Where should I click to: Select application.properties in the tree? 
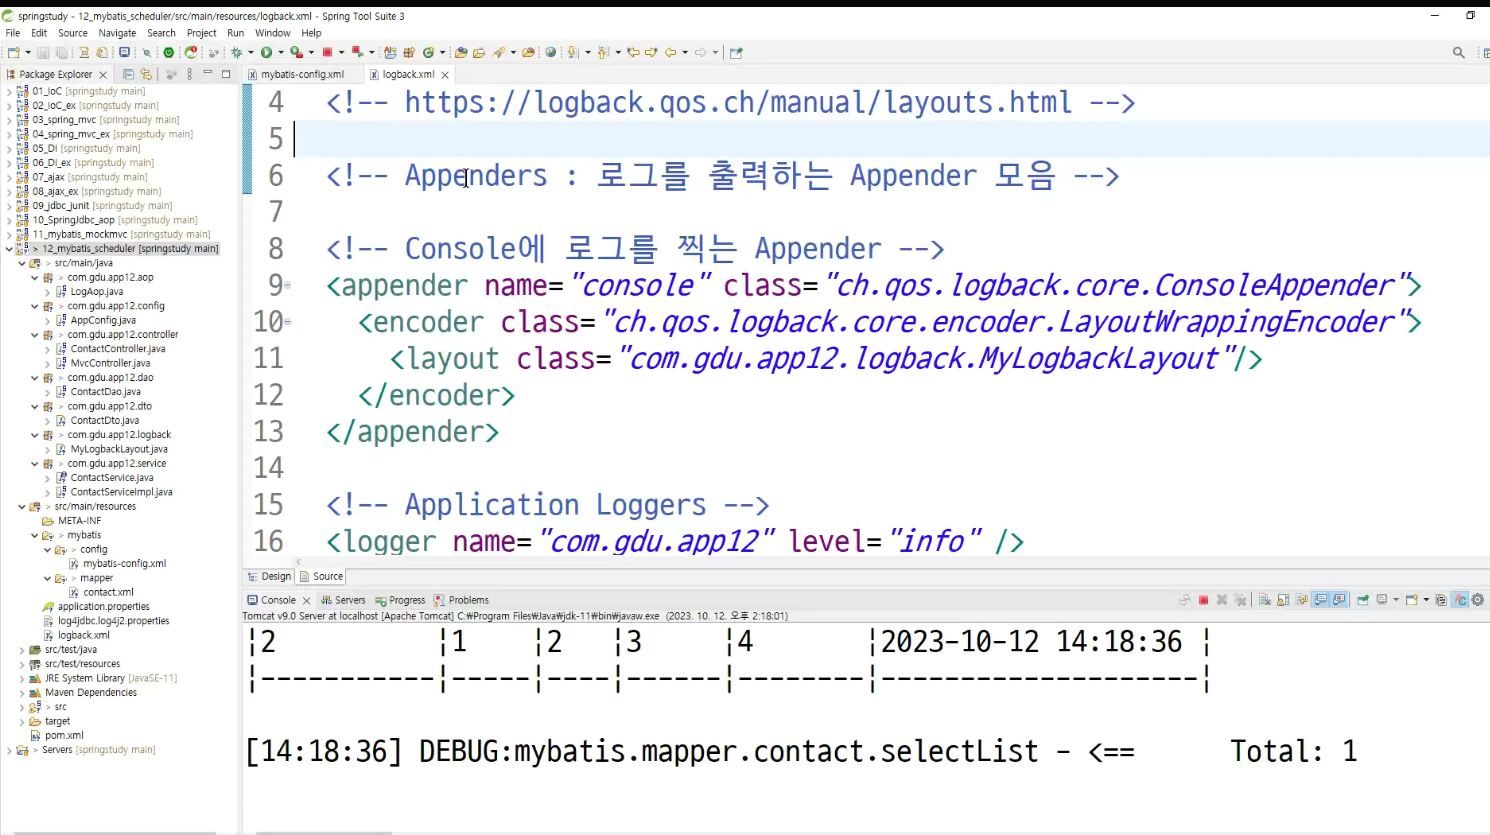click(104, 607)
